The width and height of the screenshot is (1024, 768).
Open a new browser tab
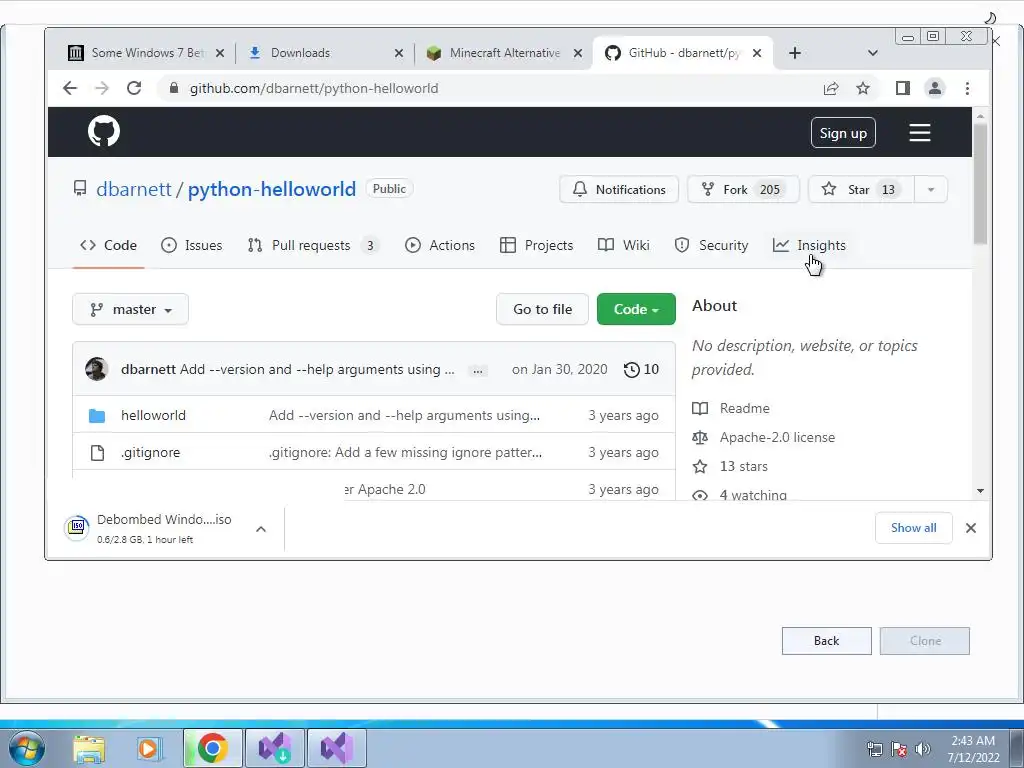coord(795,53)
